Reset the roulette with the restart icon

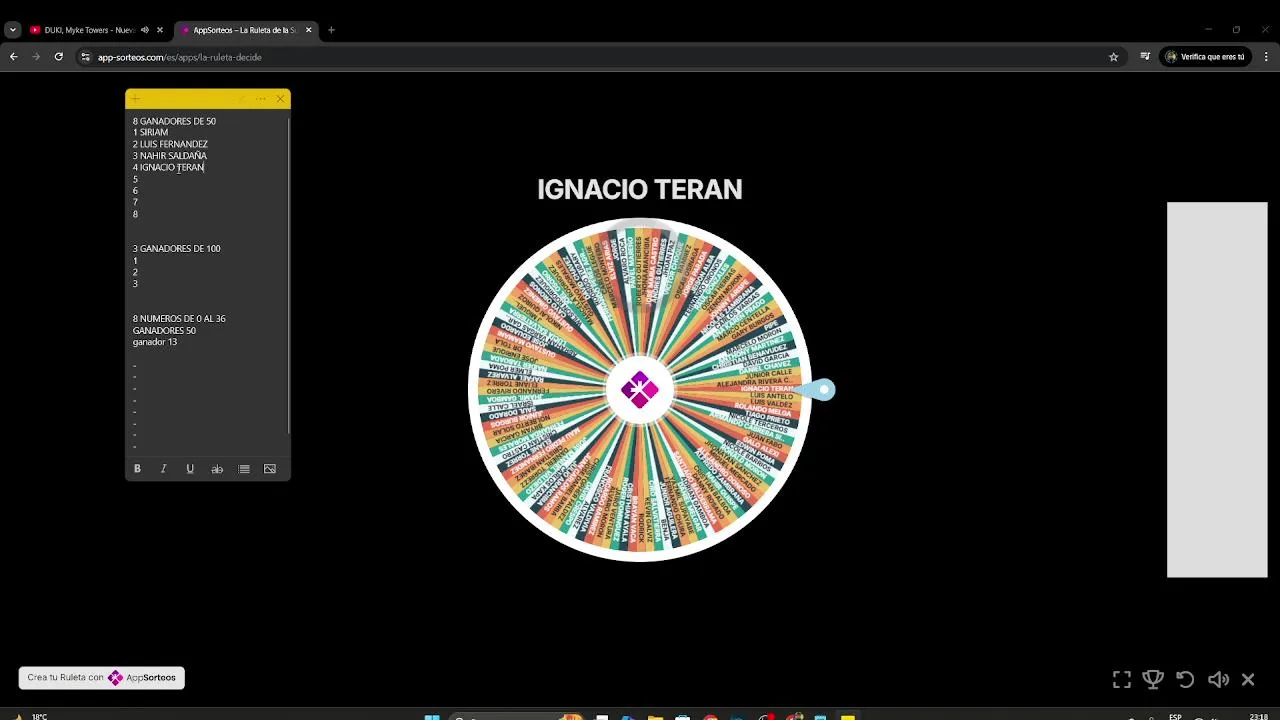coord(1185,680)
